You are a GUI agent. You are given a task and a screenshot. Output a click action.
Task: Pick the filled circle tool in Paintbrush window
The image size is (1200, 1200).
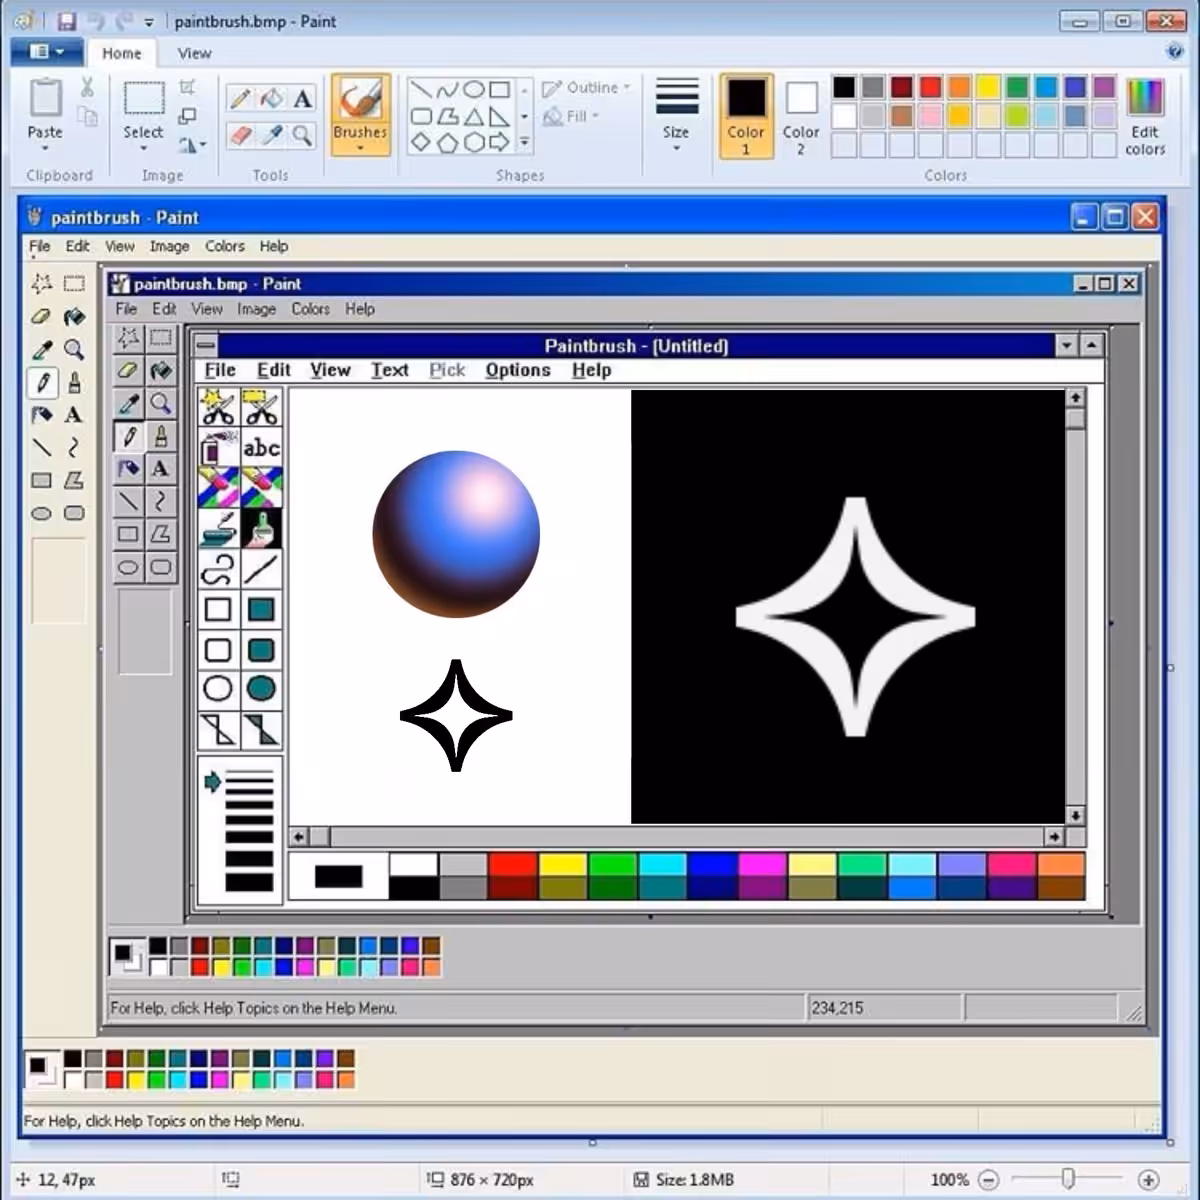261,689
